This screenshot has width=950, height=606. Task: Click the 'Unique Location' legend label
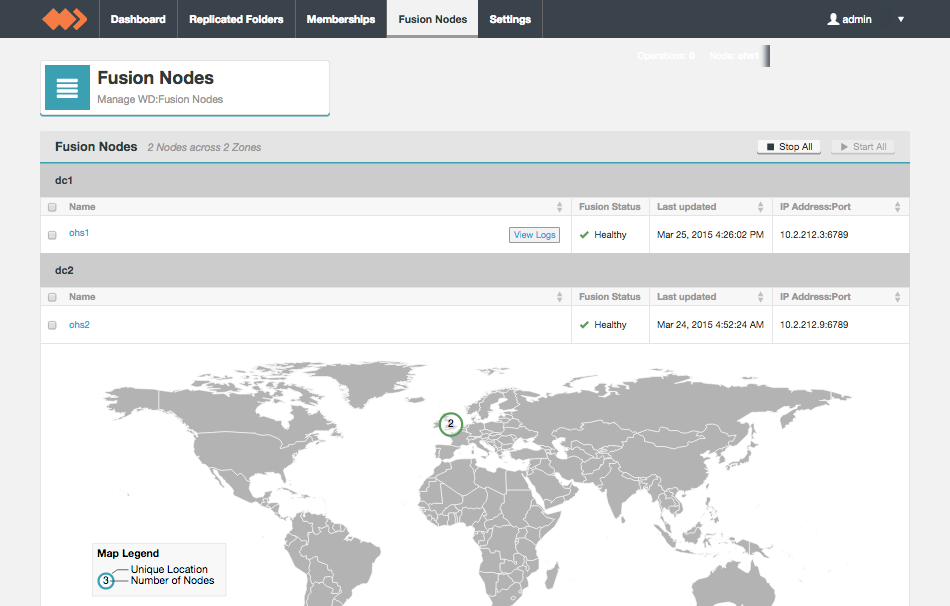[169, 570]
